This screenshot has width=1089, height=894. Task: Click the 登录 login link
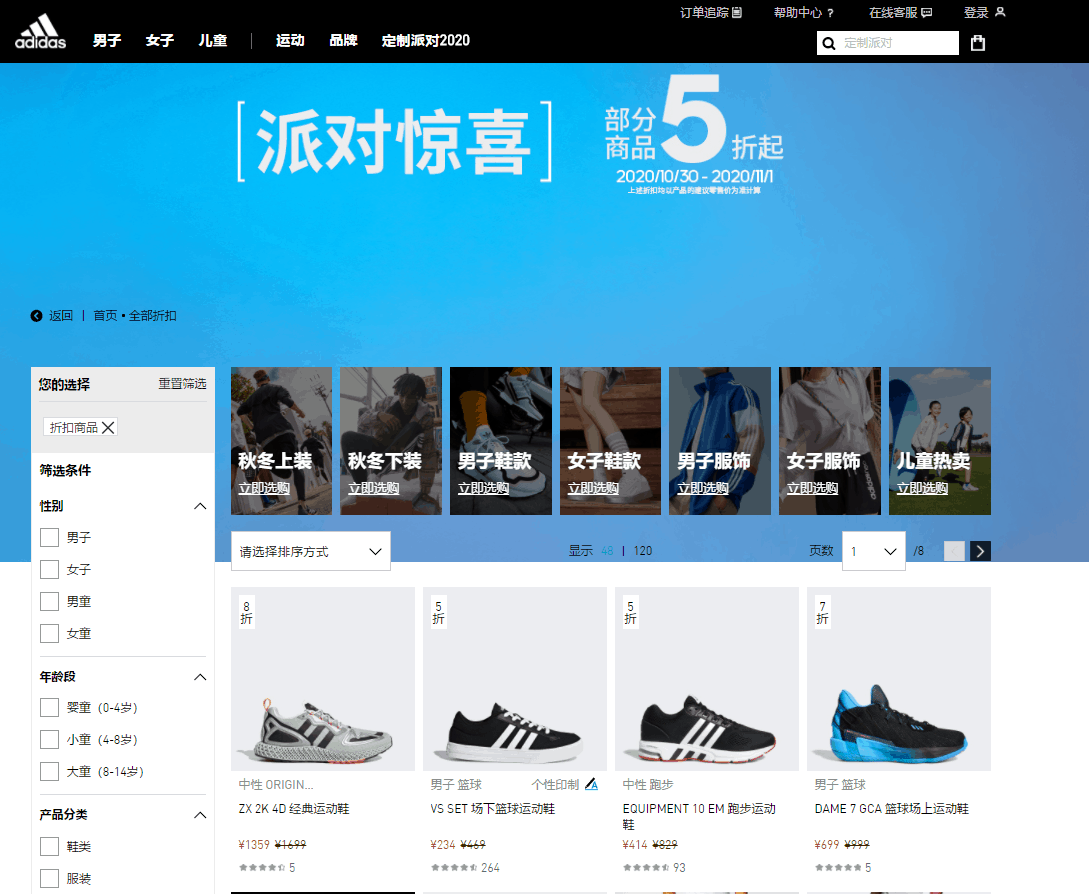click(976, 13)
